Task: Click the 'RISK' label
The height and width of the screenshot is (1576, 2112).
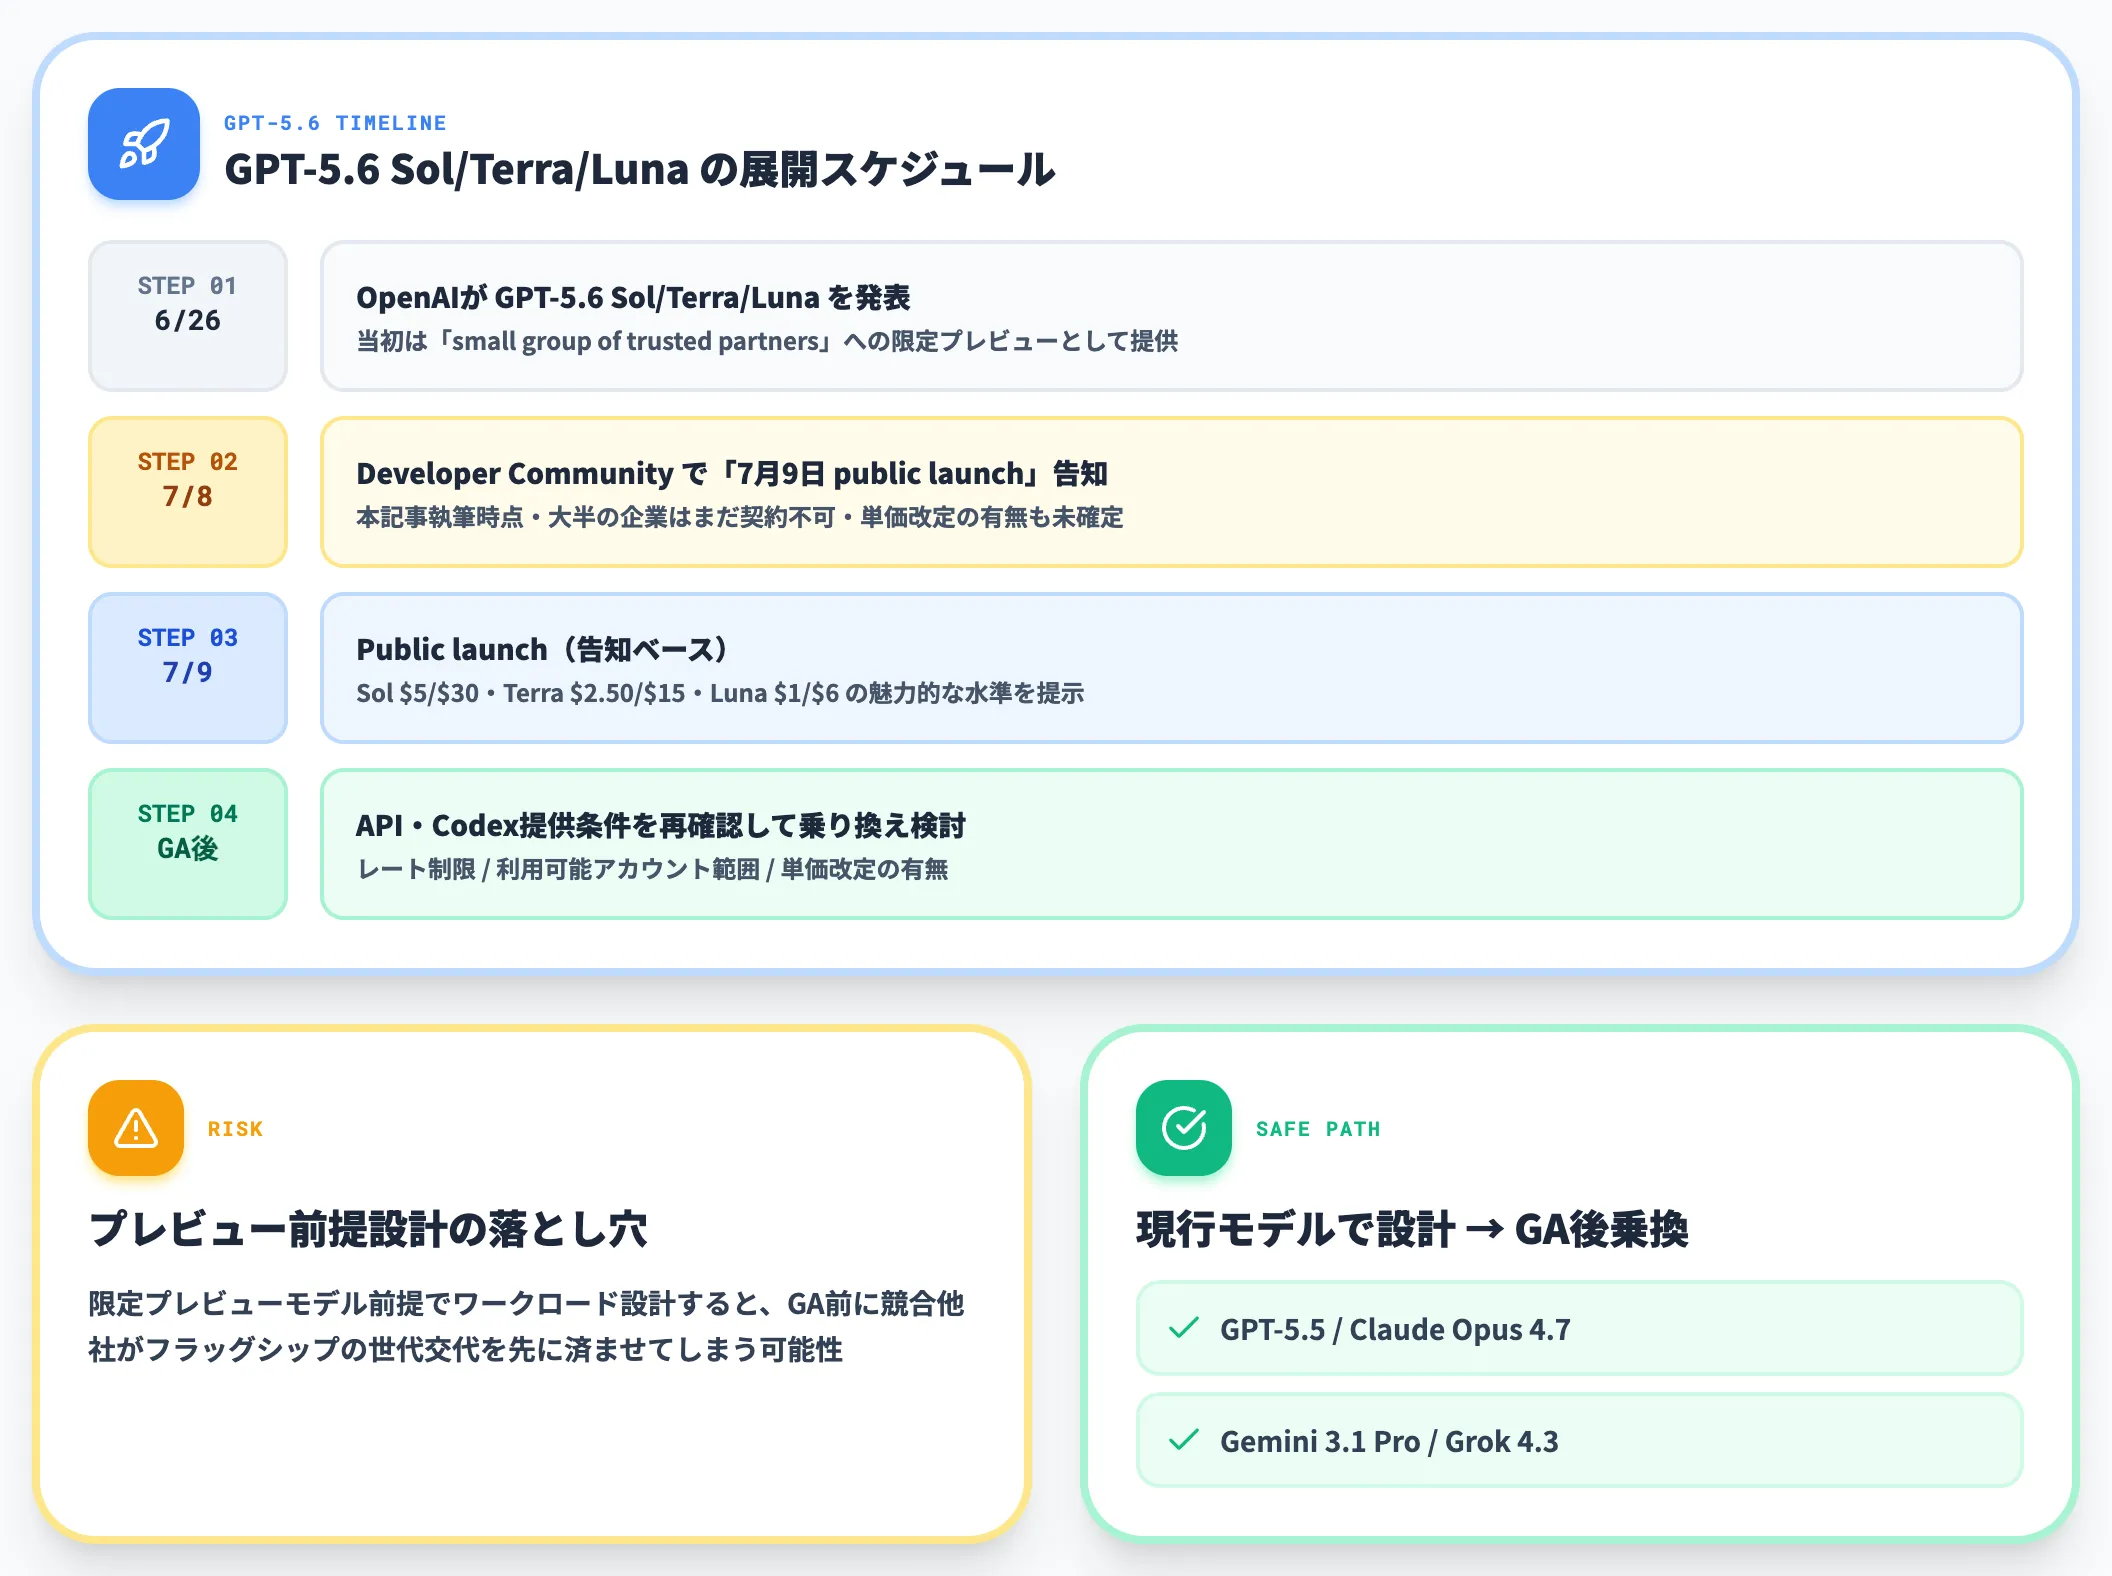Action: (x=235, y=1129)
